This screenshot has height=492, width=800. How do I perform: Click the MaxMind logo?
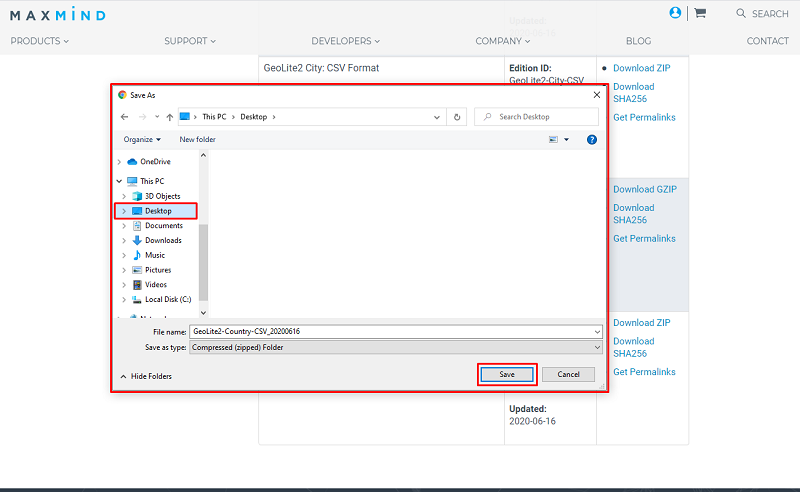(58, 14)
